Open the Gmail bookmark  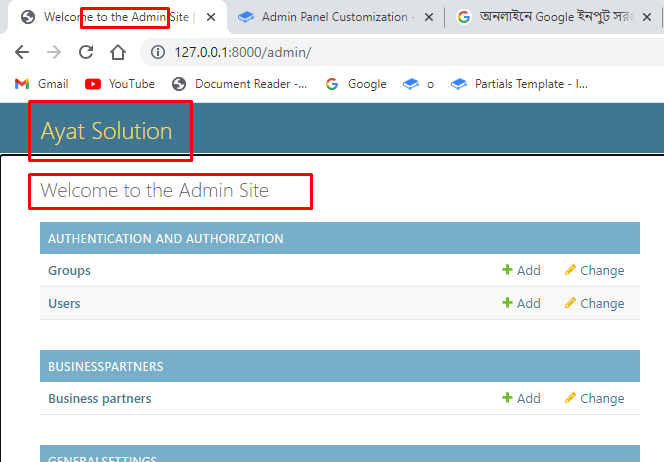[x=42, y=84]
